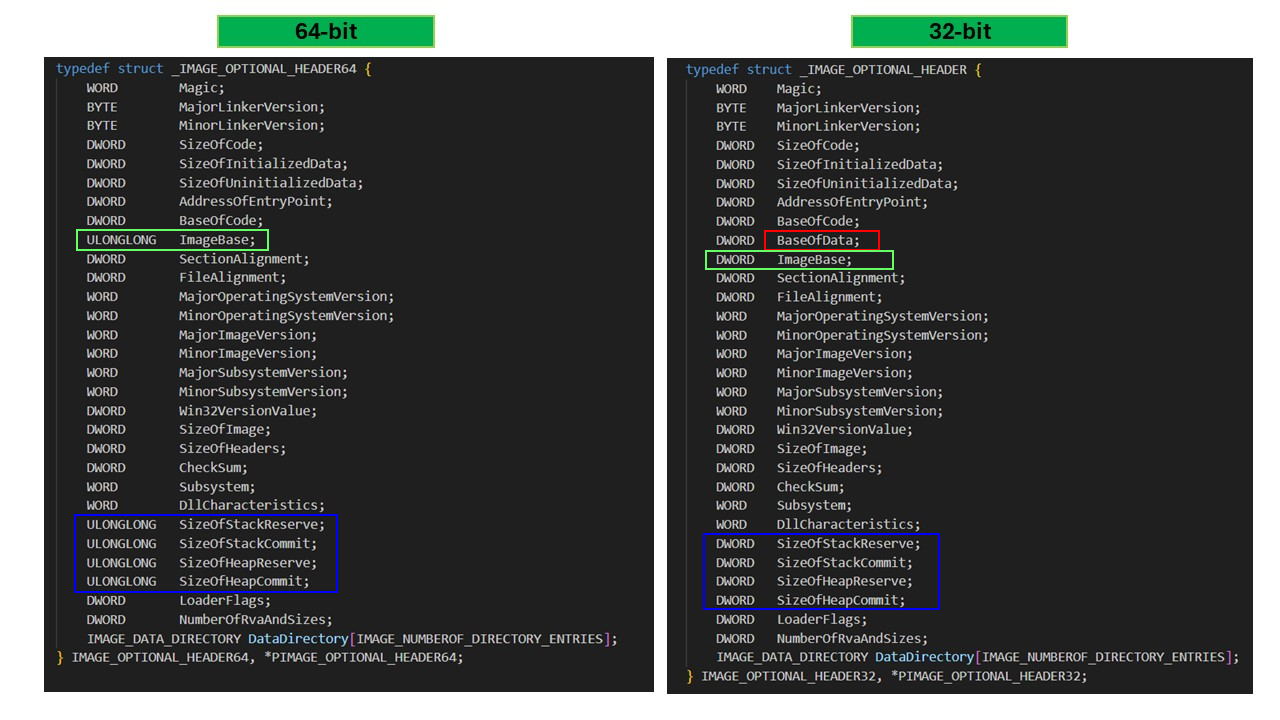Click the green "64-bit" heading label
This screenshot has height=720, width=1280.
[326, 31]
